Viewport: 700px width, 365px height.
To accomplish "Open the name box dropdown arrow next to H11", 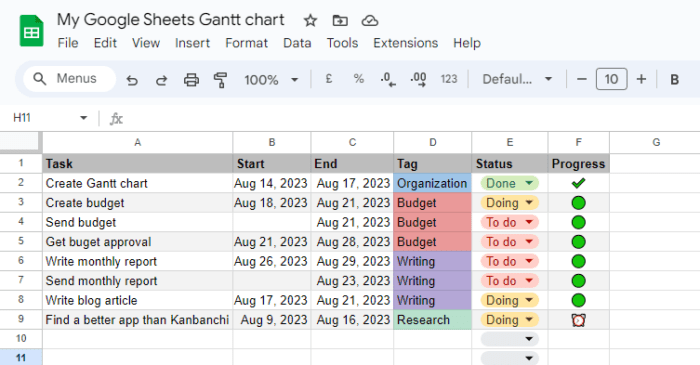I will [83, 118].
